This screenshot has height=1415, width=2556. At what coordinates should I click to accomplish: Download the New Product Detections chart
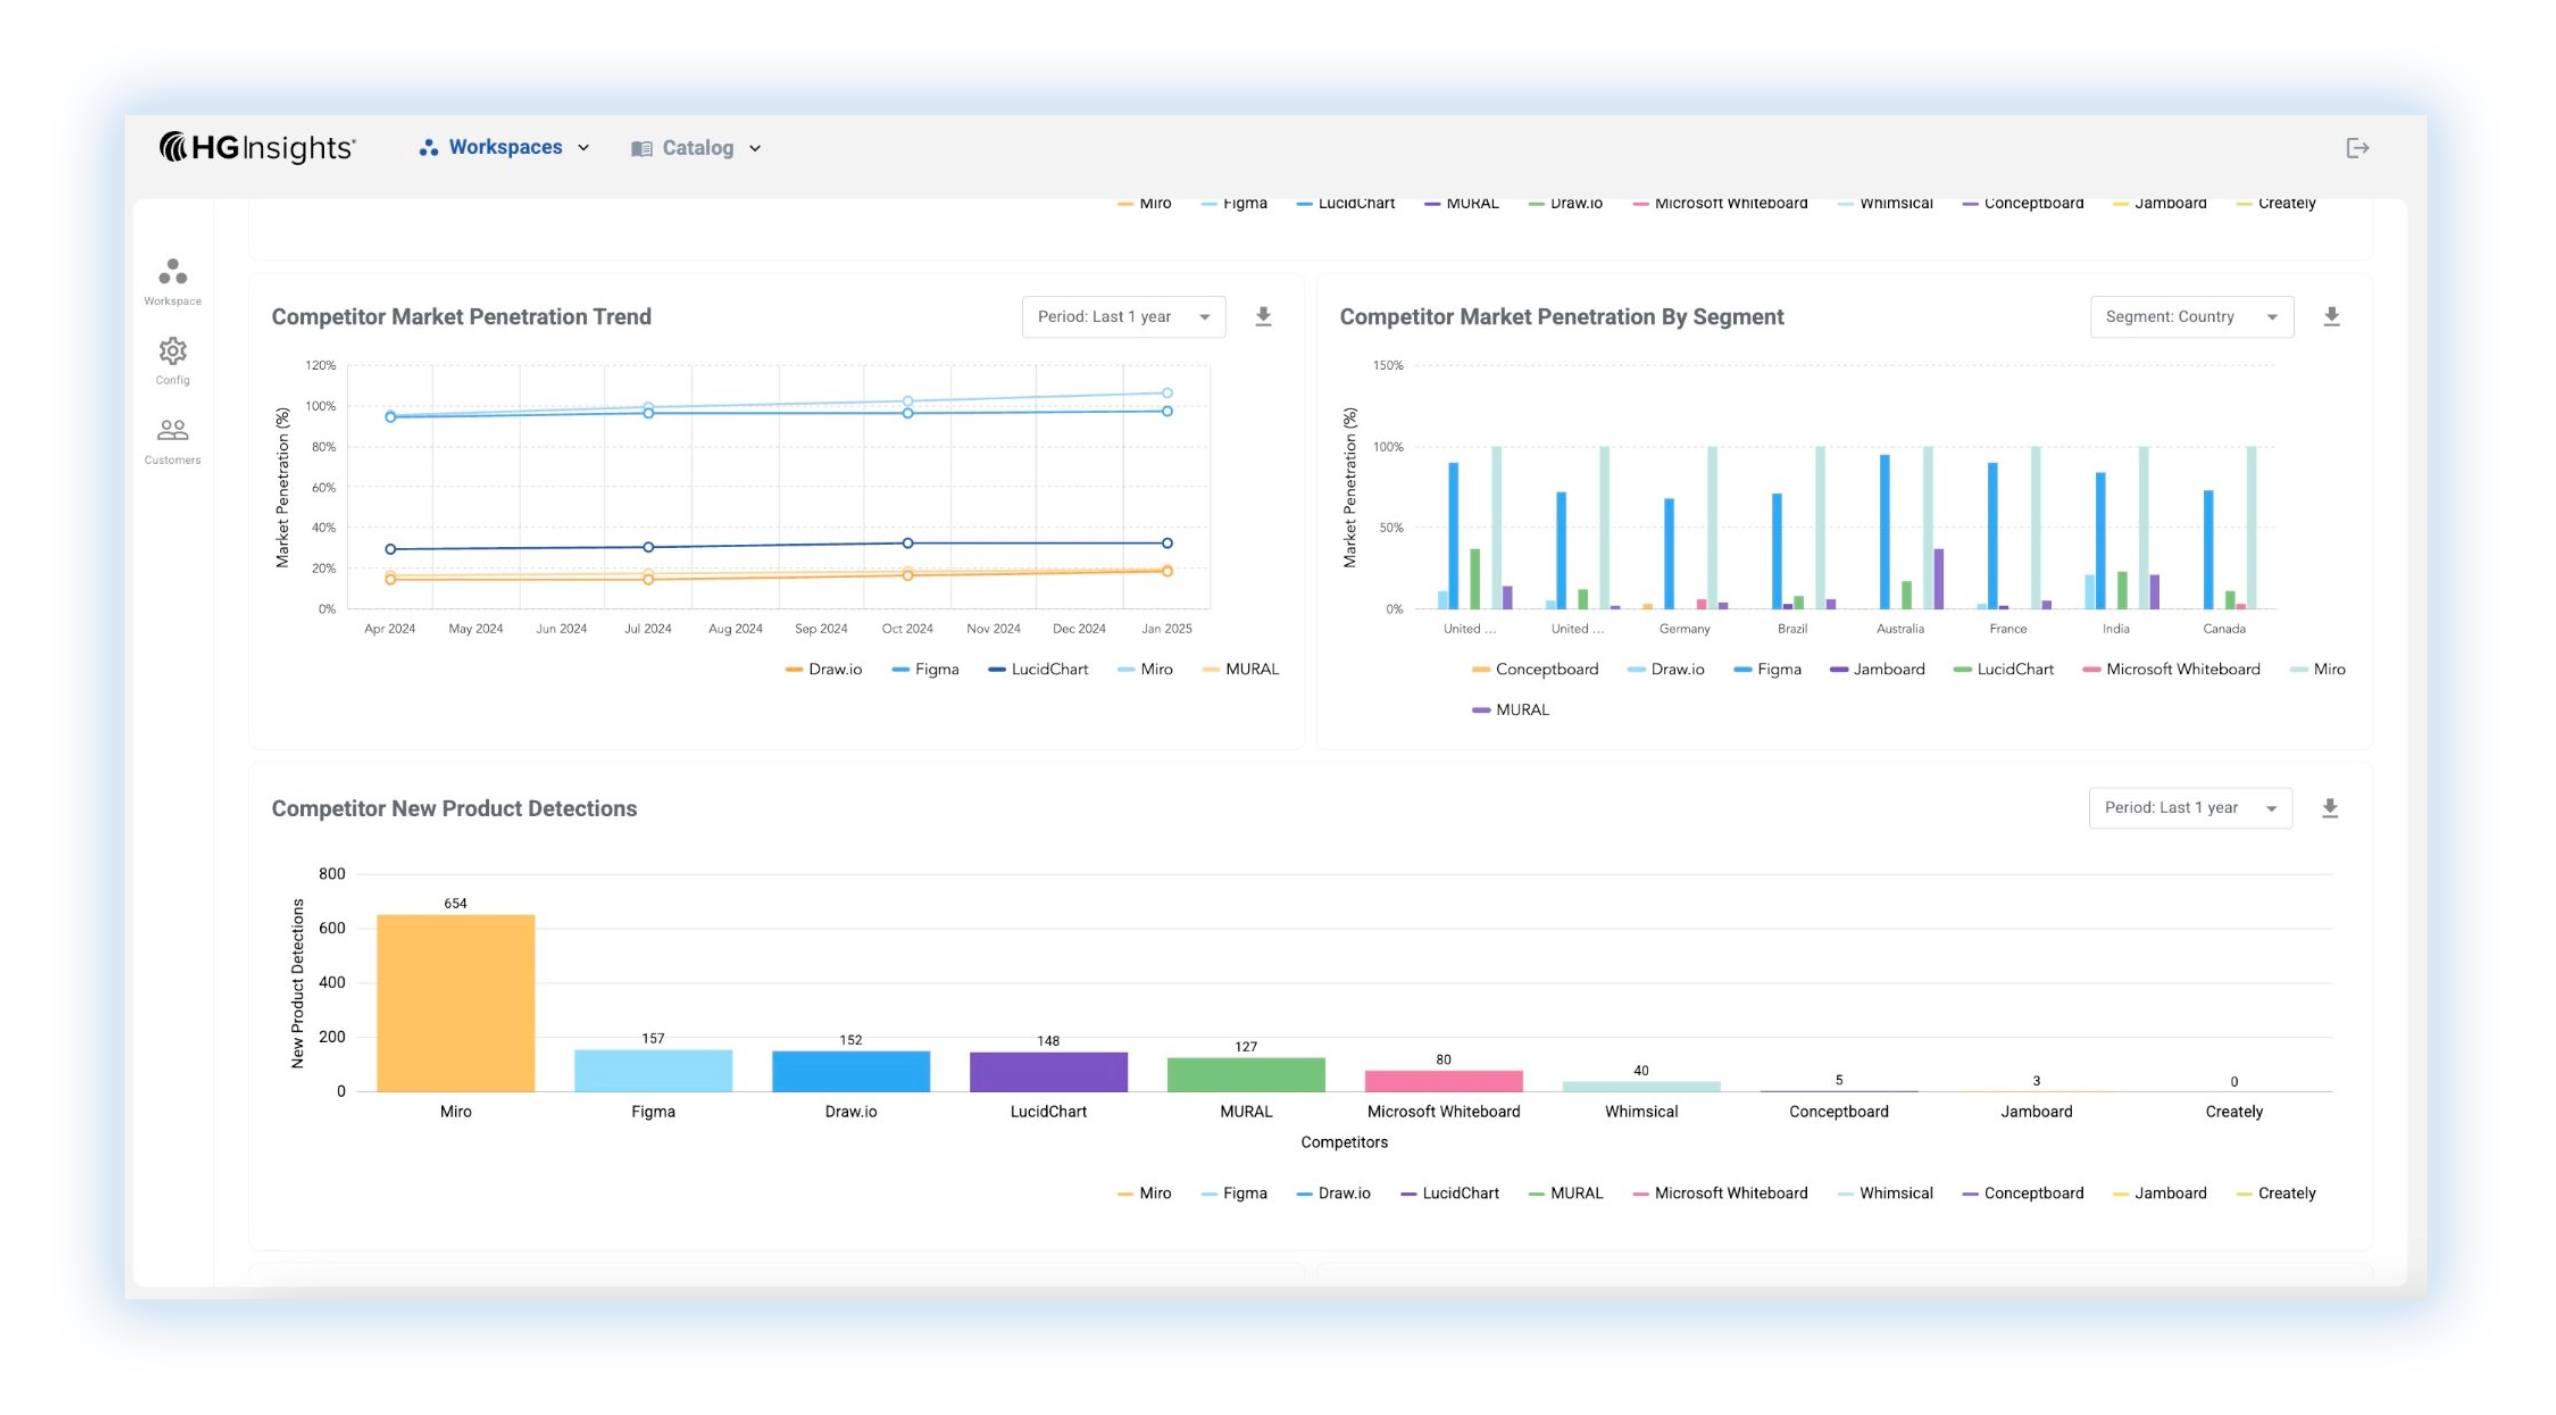pyautogui.click(x=2329, y=808)
